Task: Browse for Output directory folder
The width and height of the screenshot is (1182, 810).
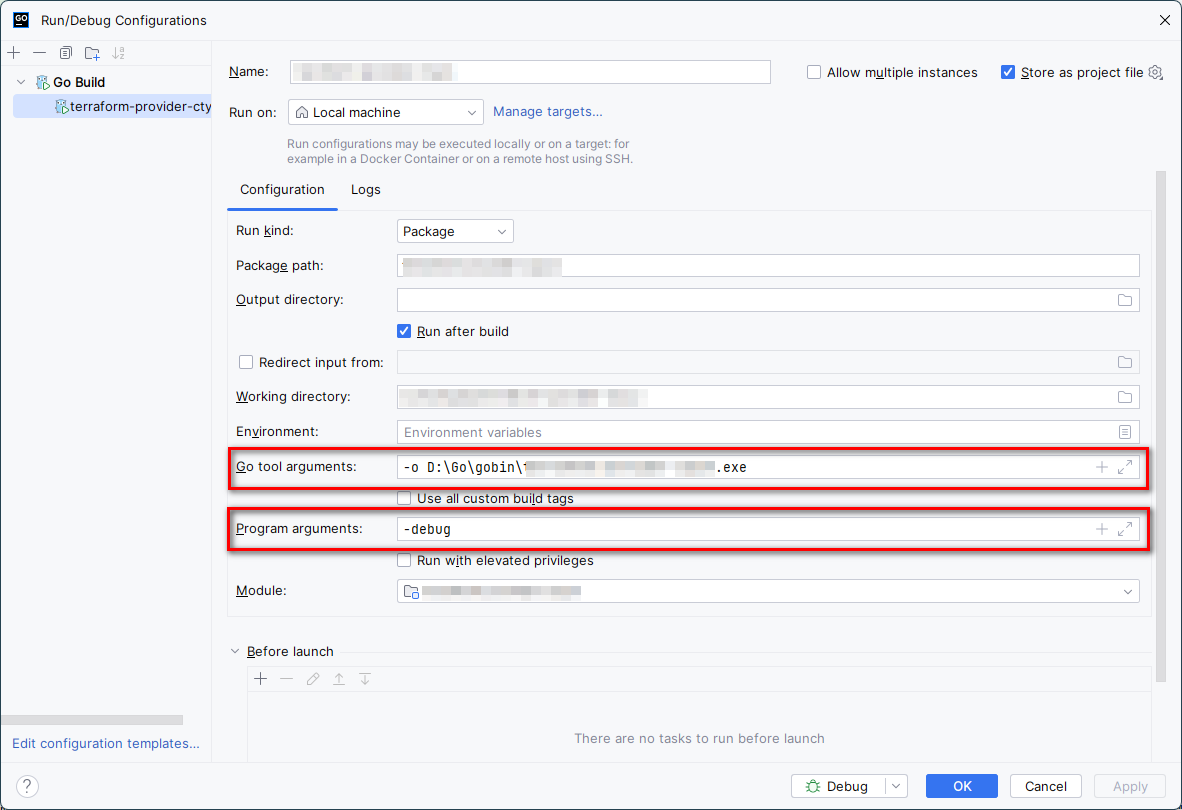Action: tap(1125, 300)
